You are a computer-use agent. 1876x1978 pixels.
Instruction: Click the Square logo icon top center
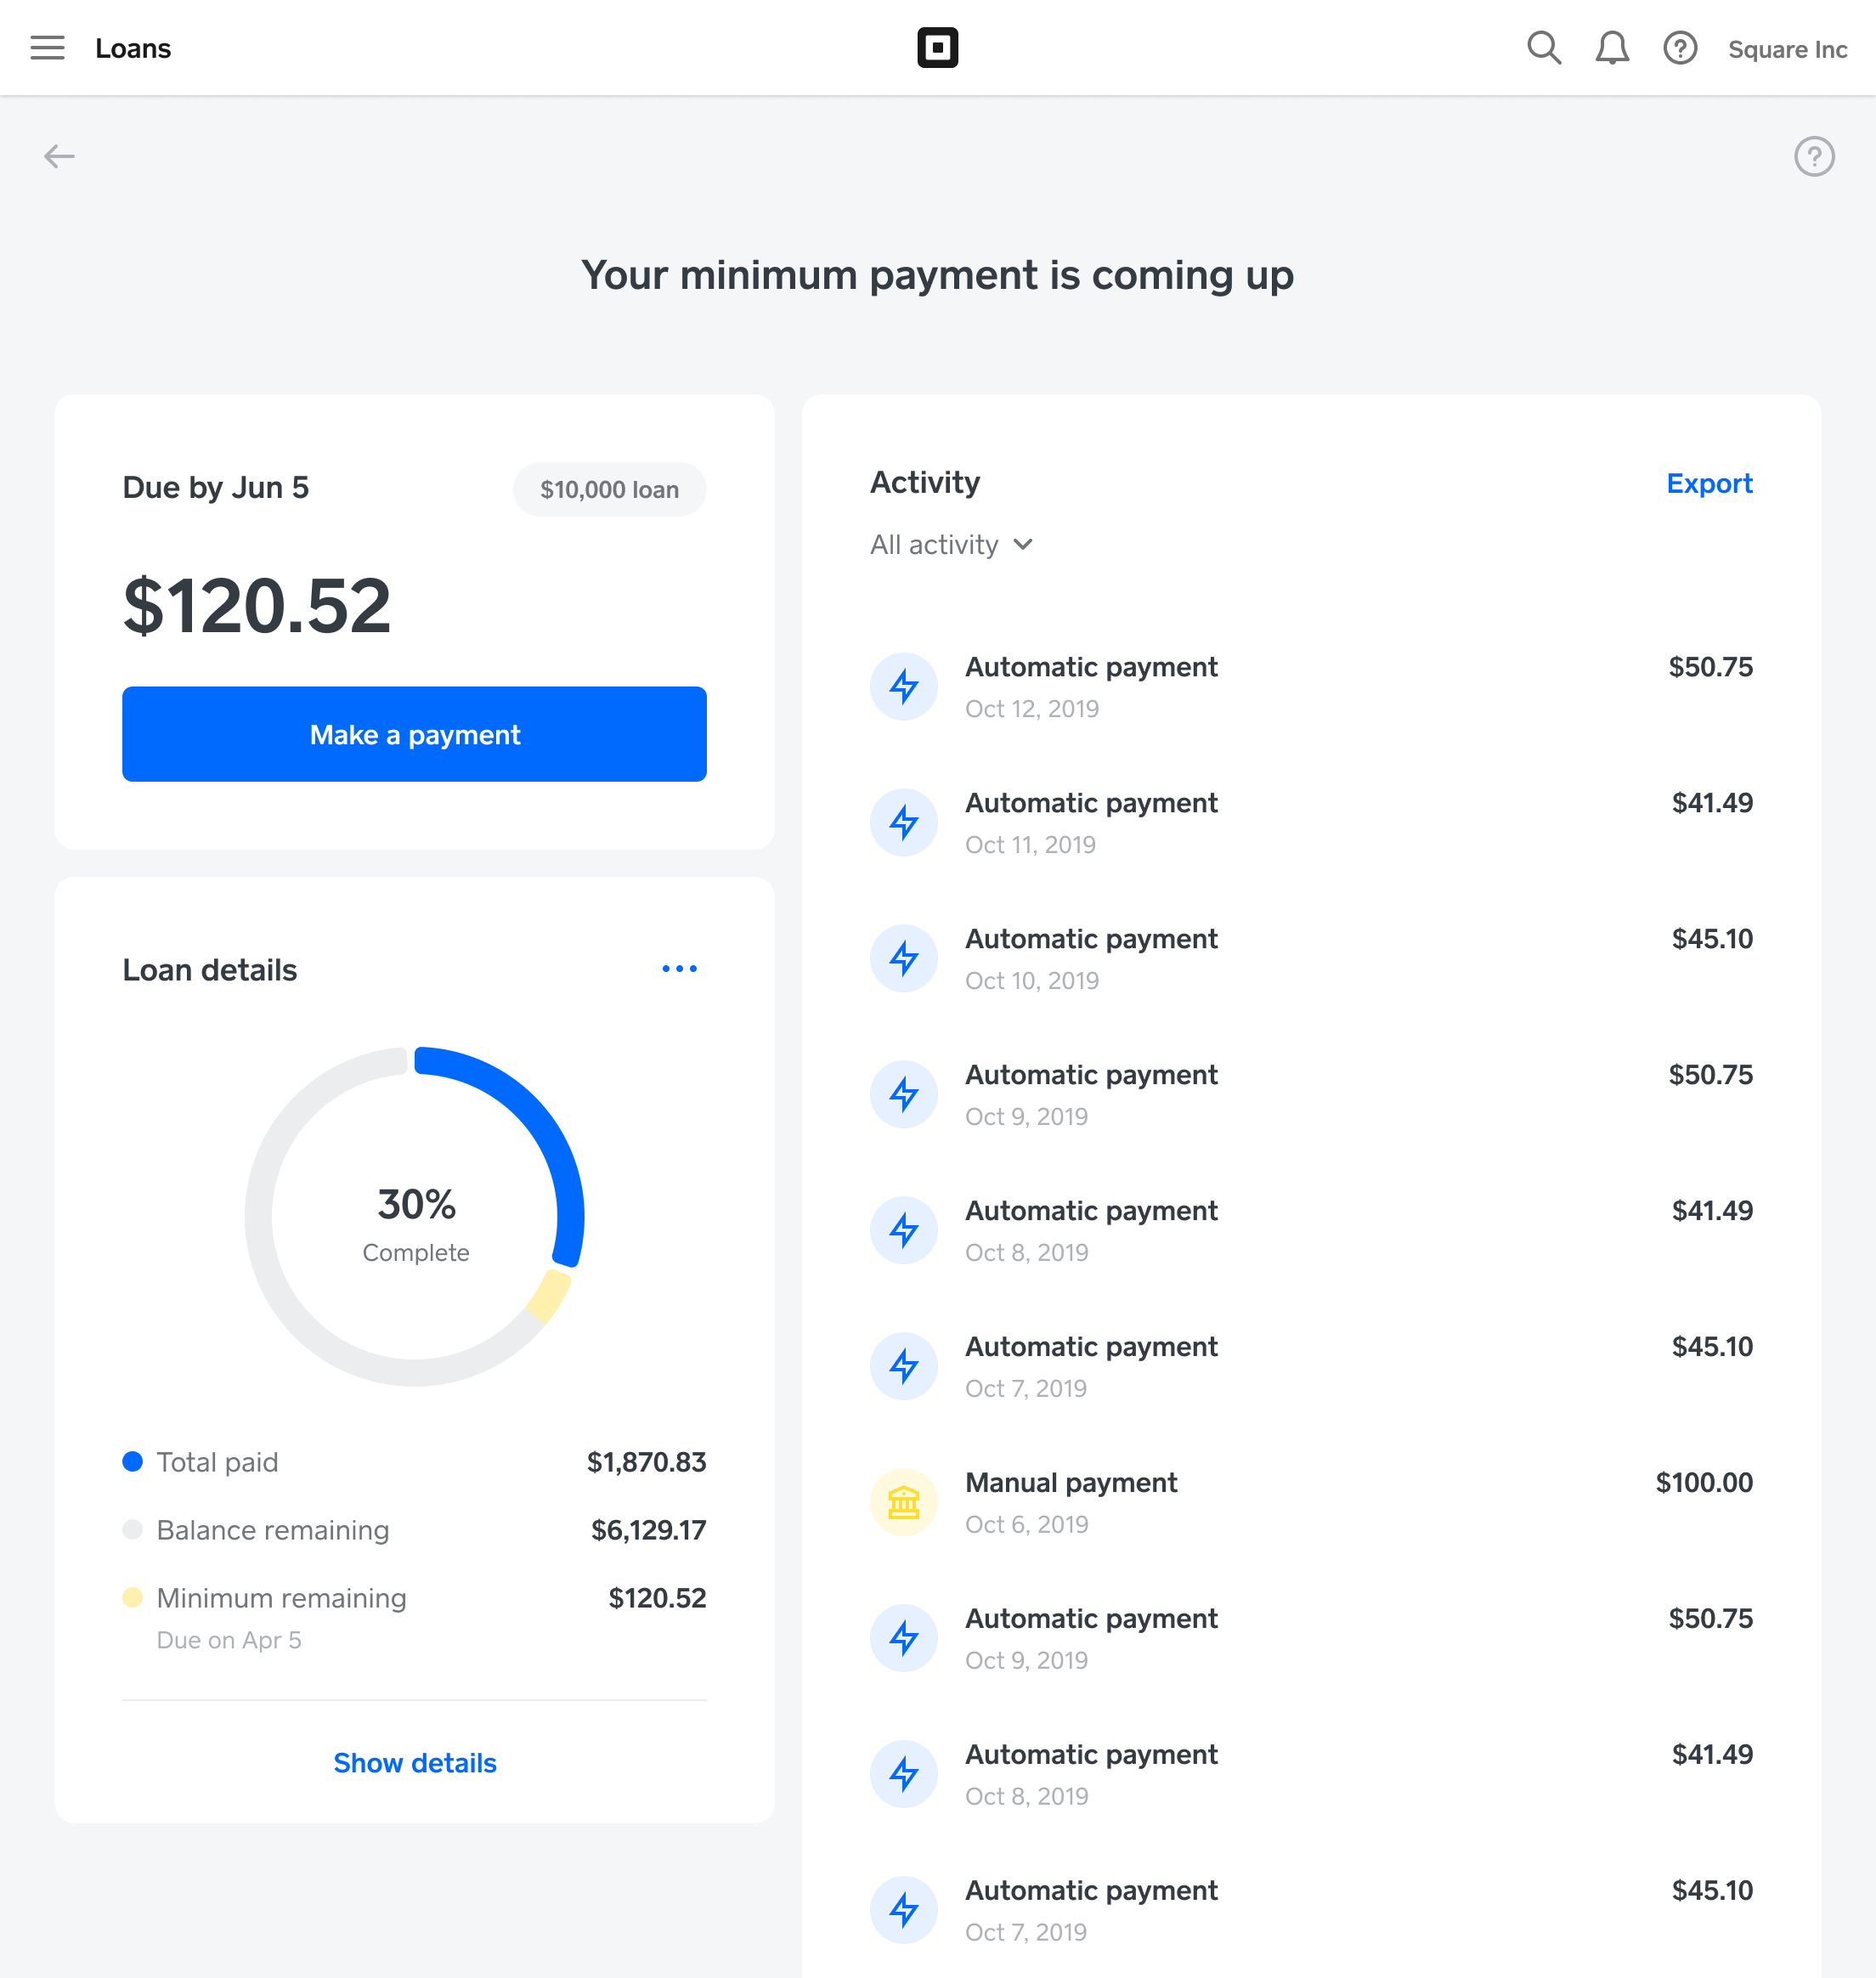(936, 48)
